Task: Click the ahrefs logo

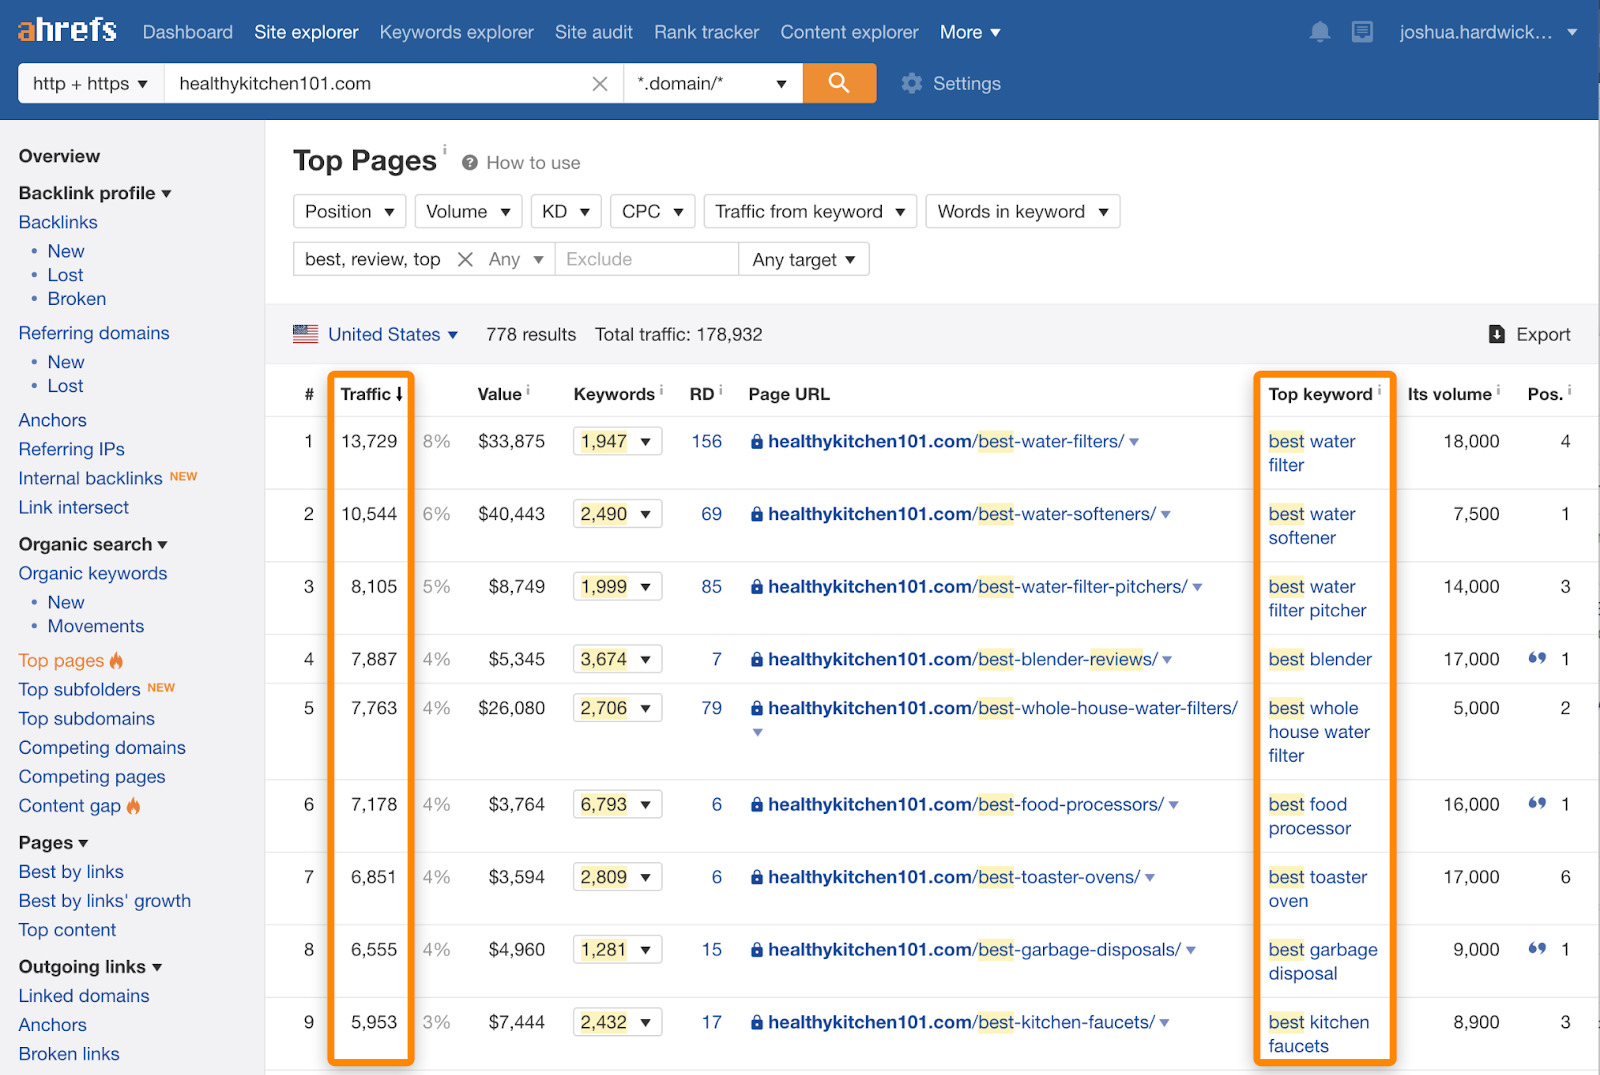Action: click(x=64, y=29)
